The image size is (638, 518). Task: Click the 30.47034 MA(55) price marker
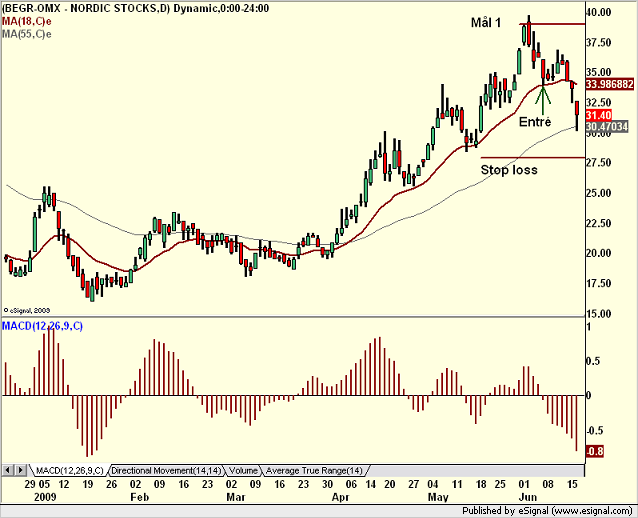click(607, 127)
